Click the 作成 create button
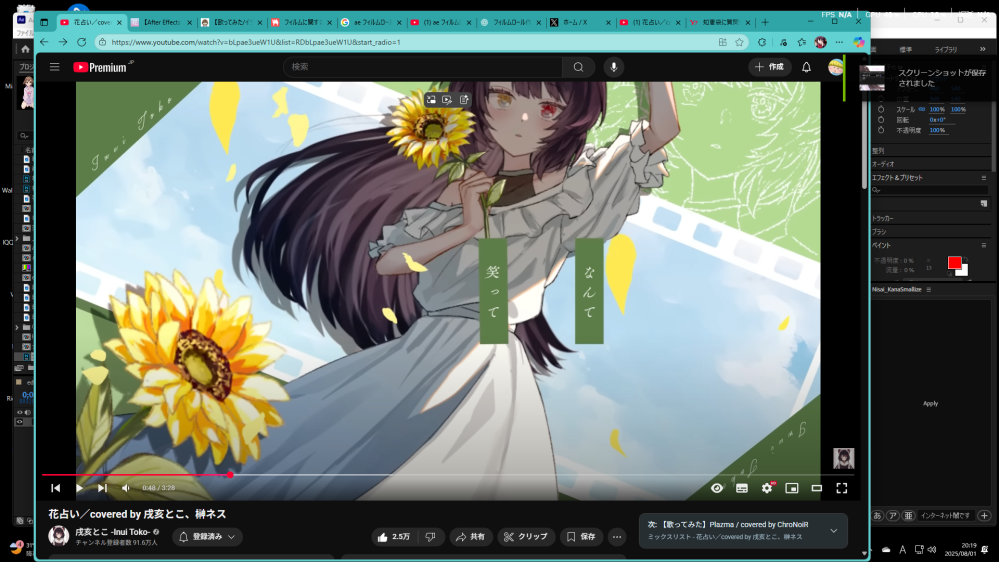This screenshot has height=562, width=999. click(770, 67)
